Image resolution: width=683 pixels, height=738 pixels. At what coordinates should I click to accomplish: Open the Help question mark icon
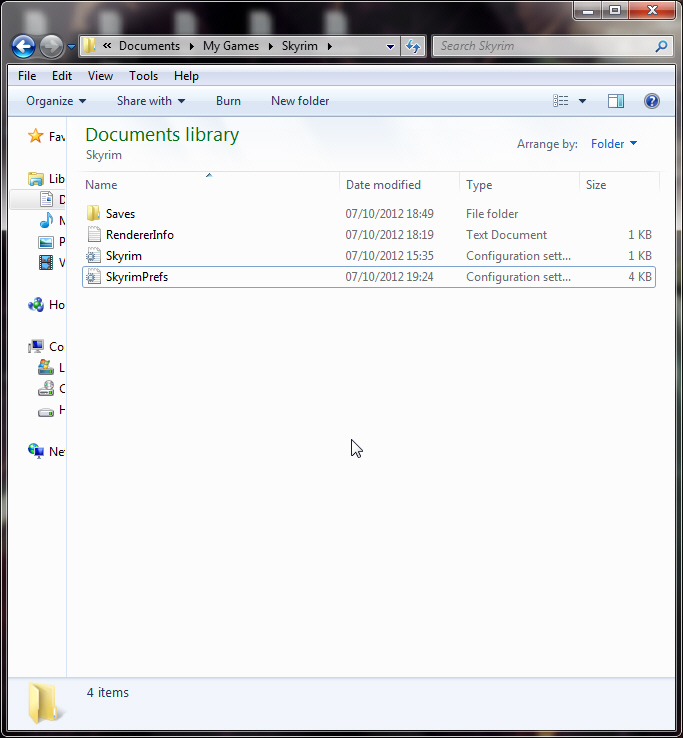coord(652,101)
